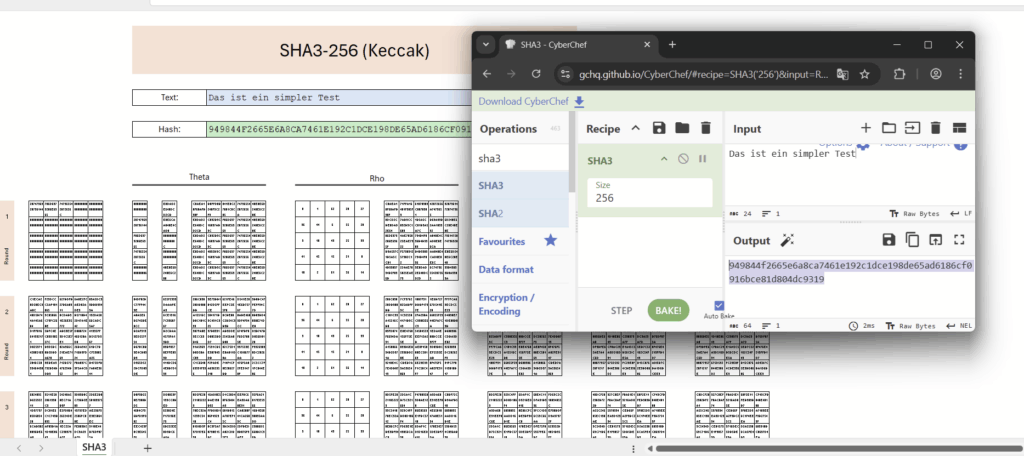This screenshot has height=456, width=1024.
Task: Open the Chrome three-dot menu
Action: point(961,74)
